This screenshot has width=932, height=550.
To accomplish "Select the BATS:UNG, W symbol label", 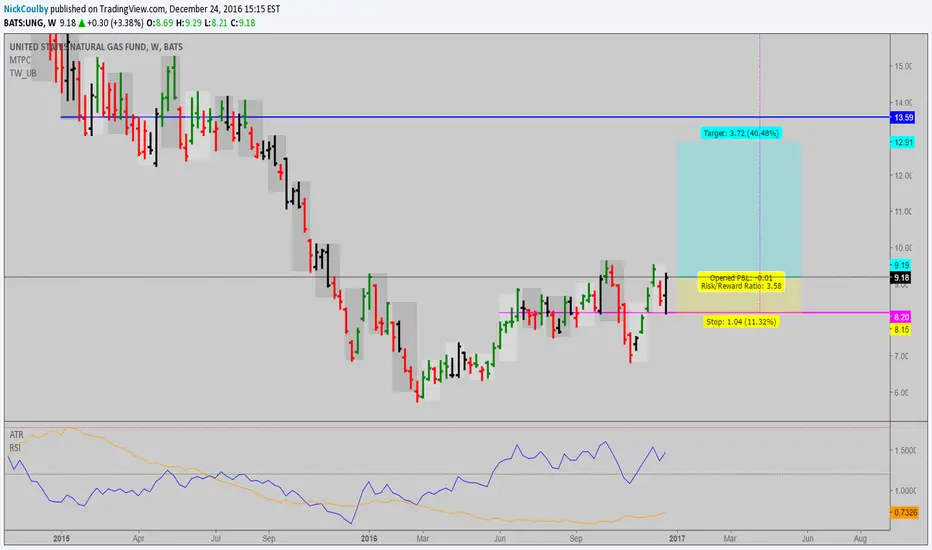I will coord(30,23).
